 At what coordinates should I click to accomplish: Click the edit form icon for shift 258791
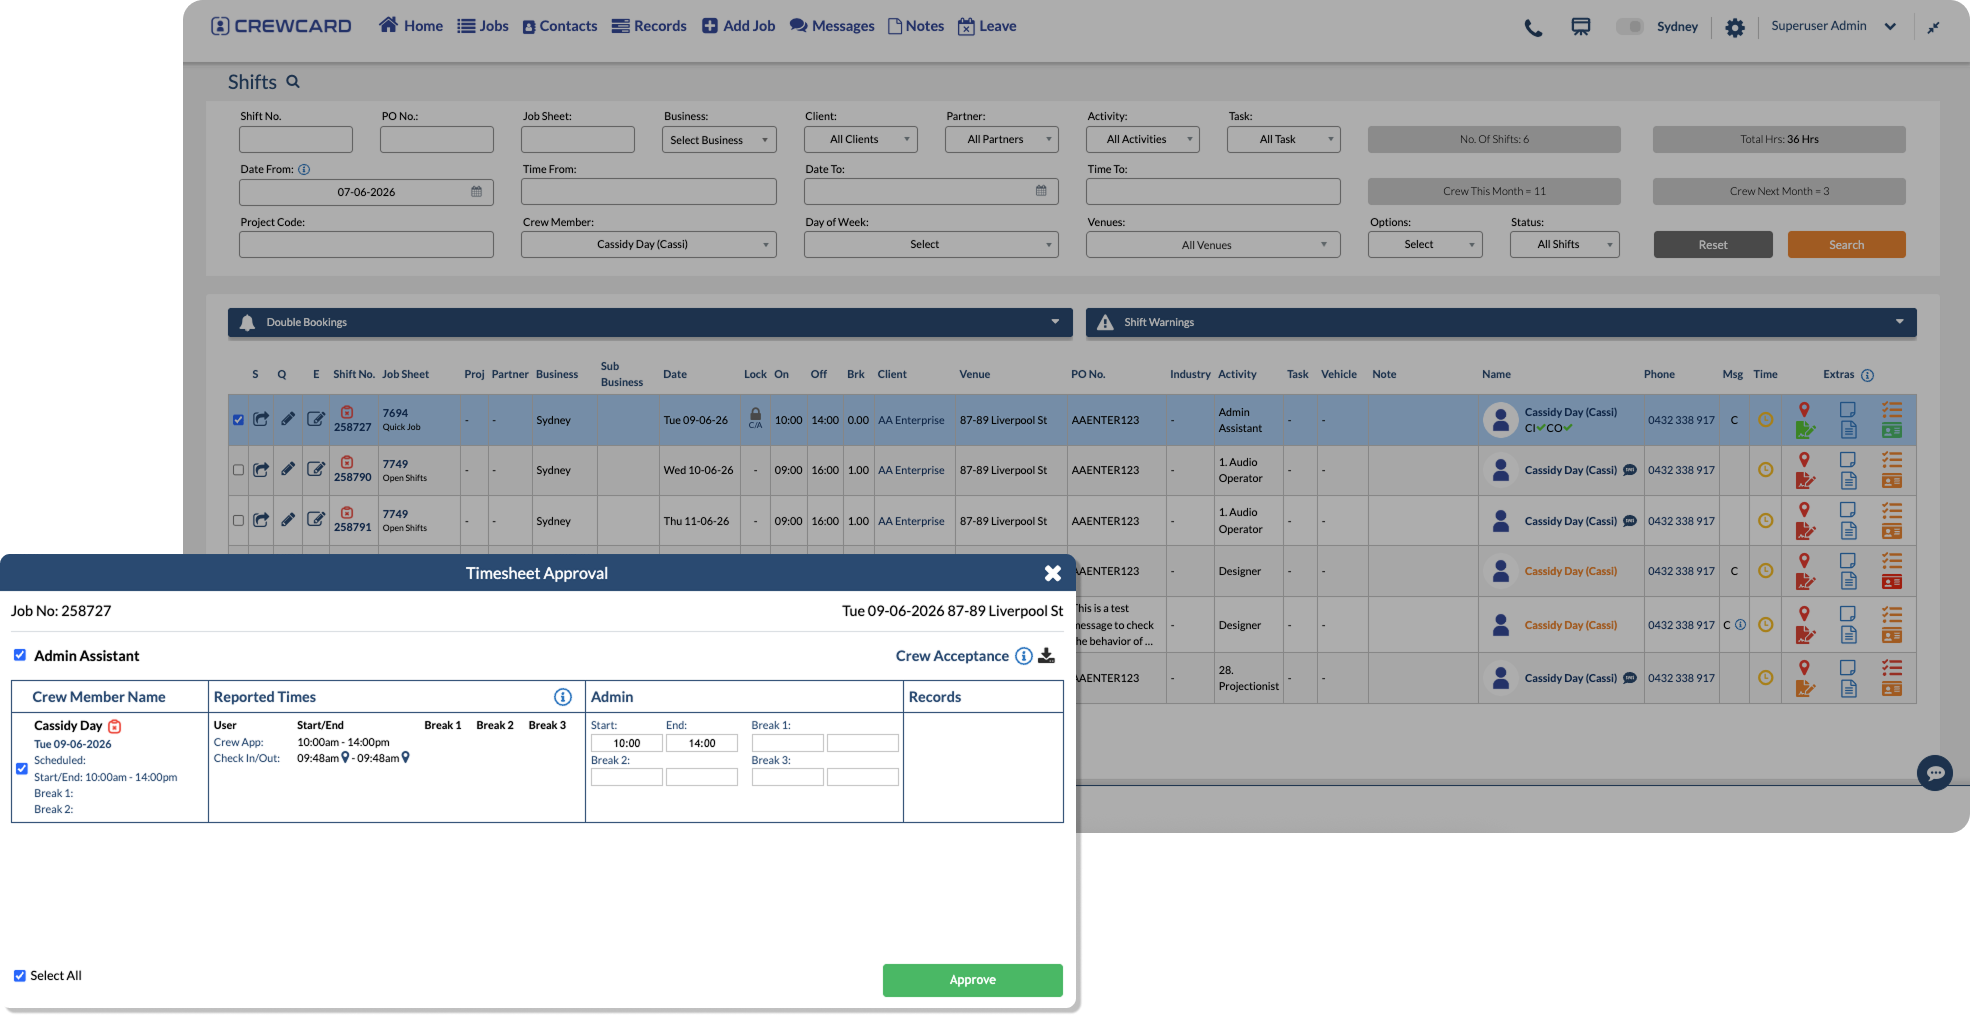(316, 520)
